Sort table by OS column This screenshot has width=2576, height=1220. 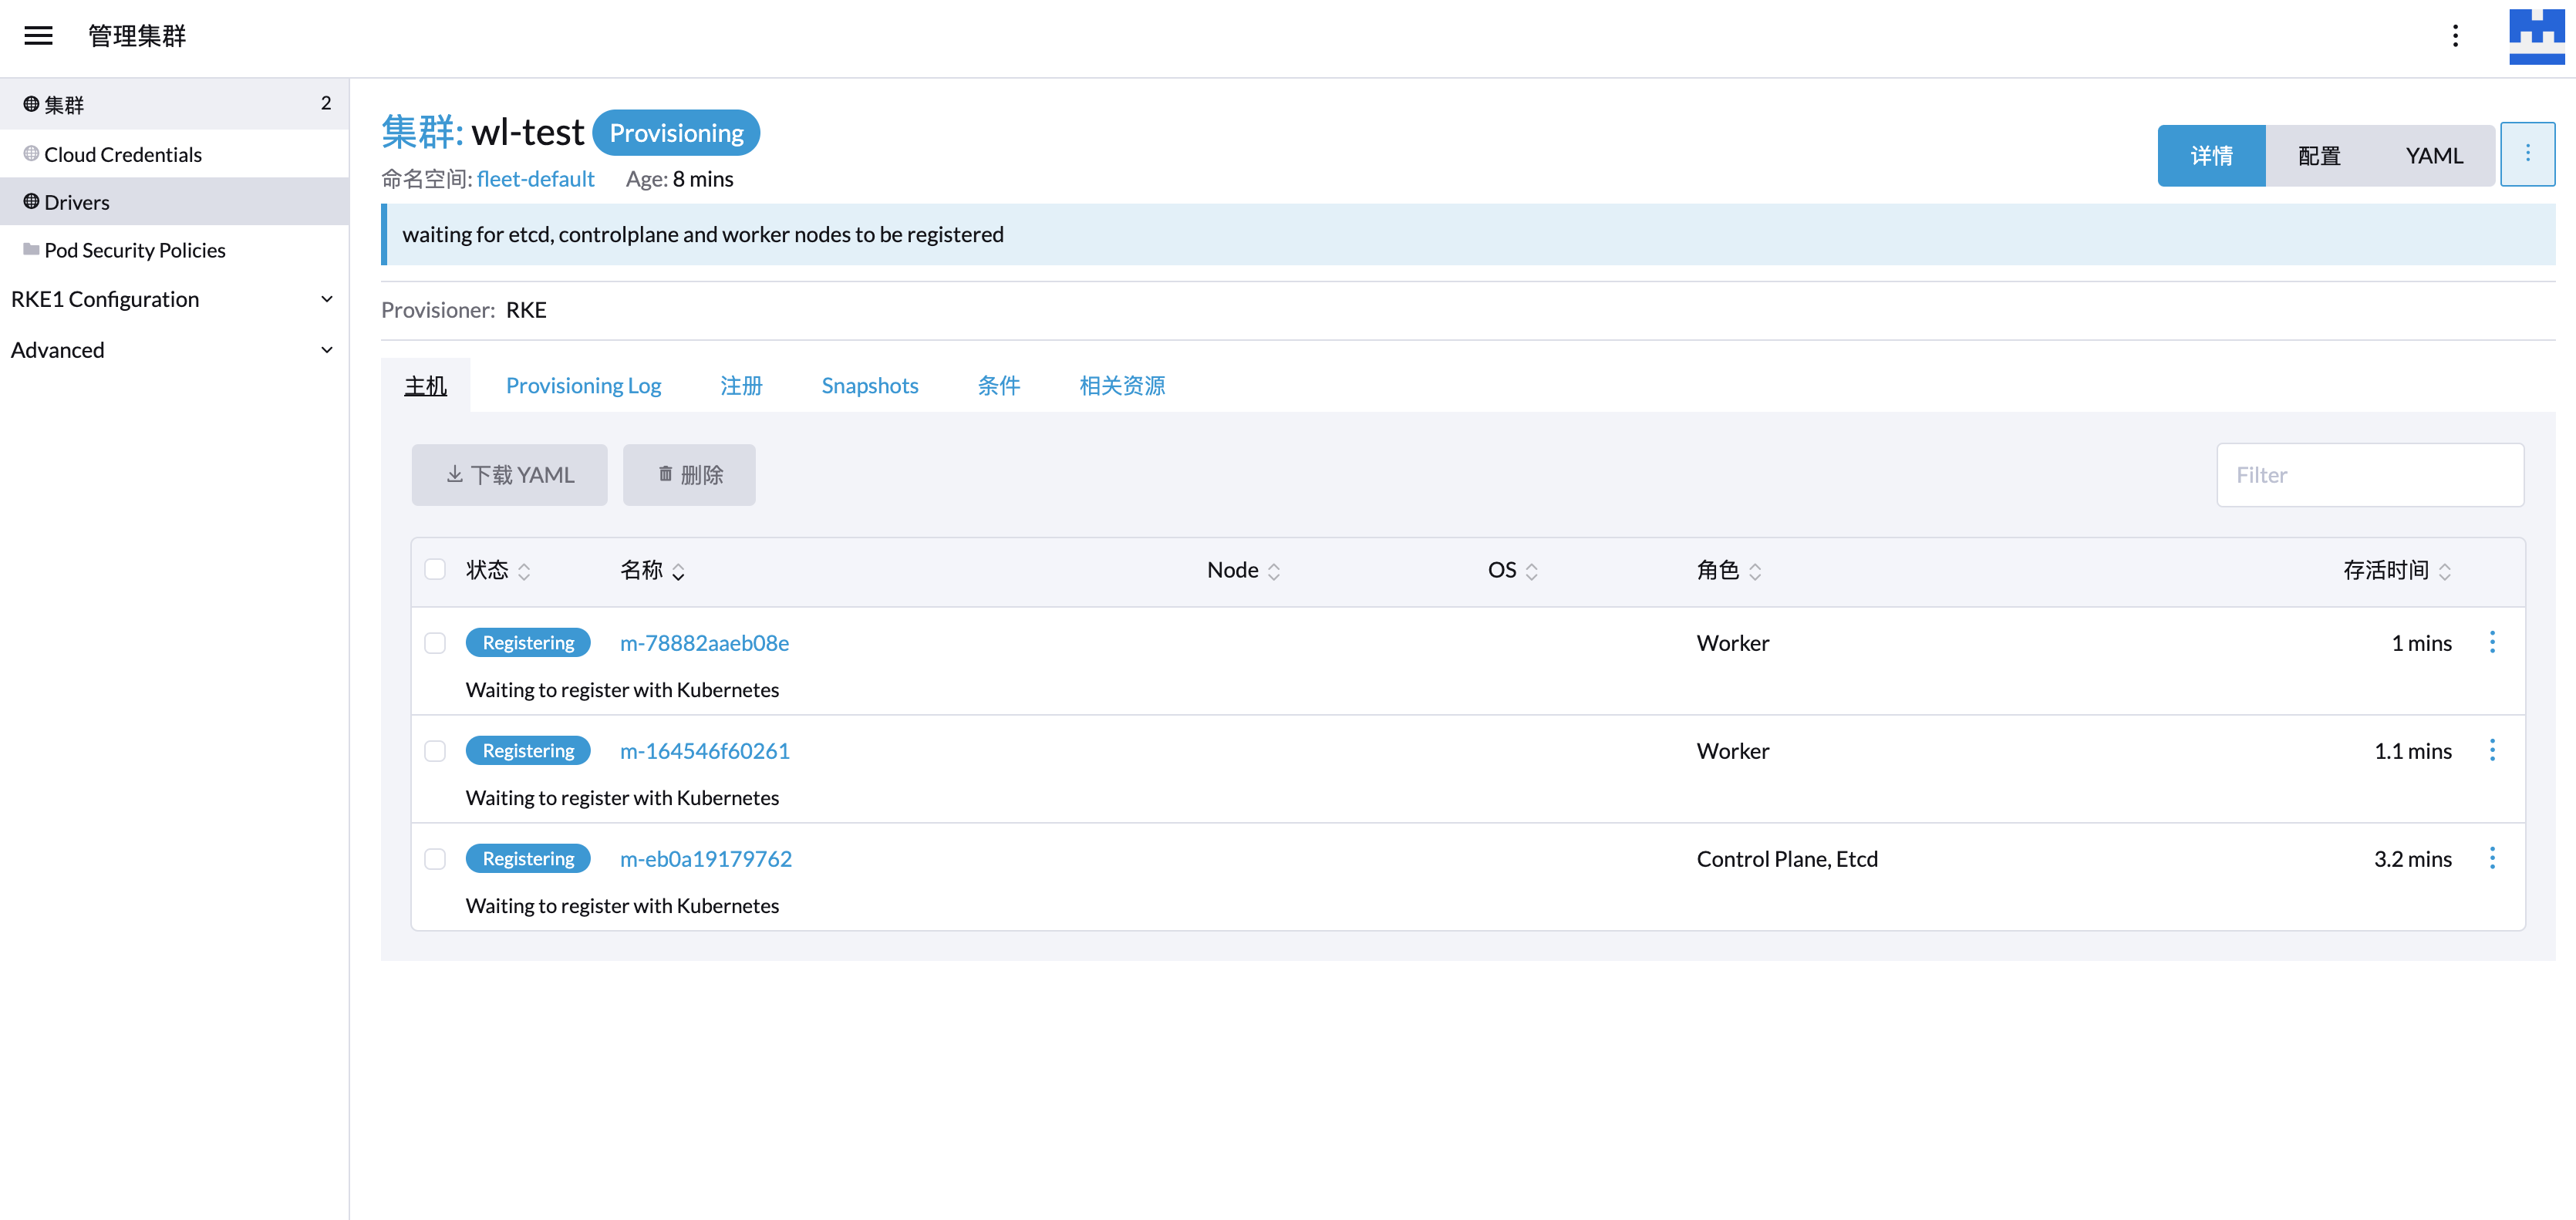click(1512, 570)
